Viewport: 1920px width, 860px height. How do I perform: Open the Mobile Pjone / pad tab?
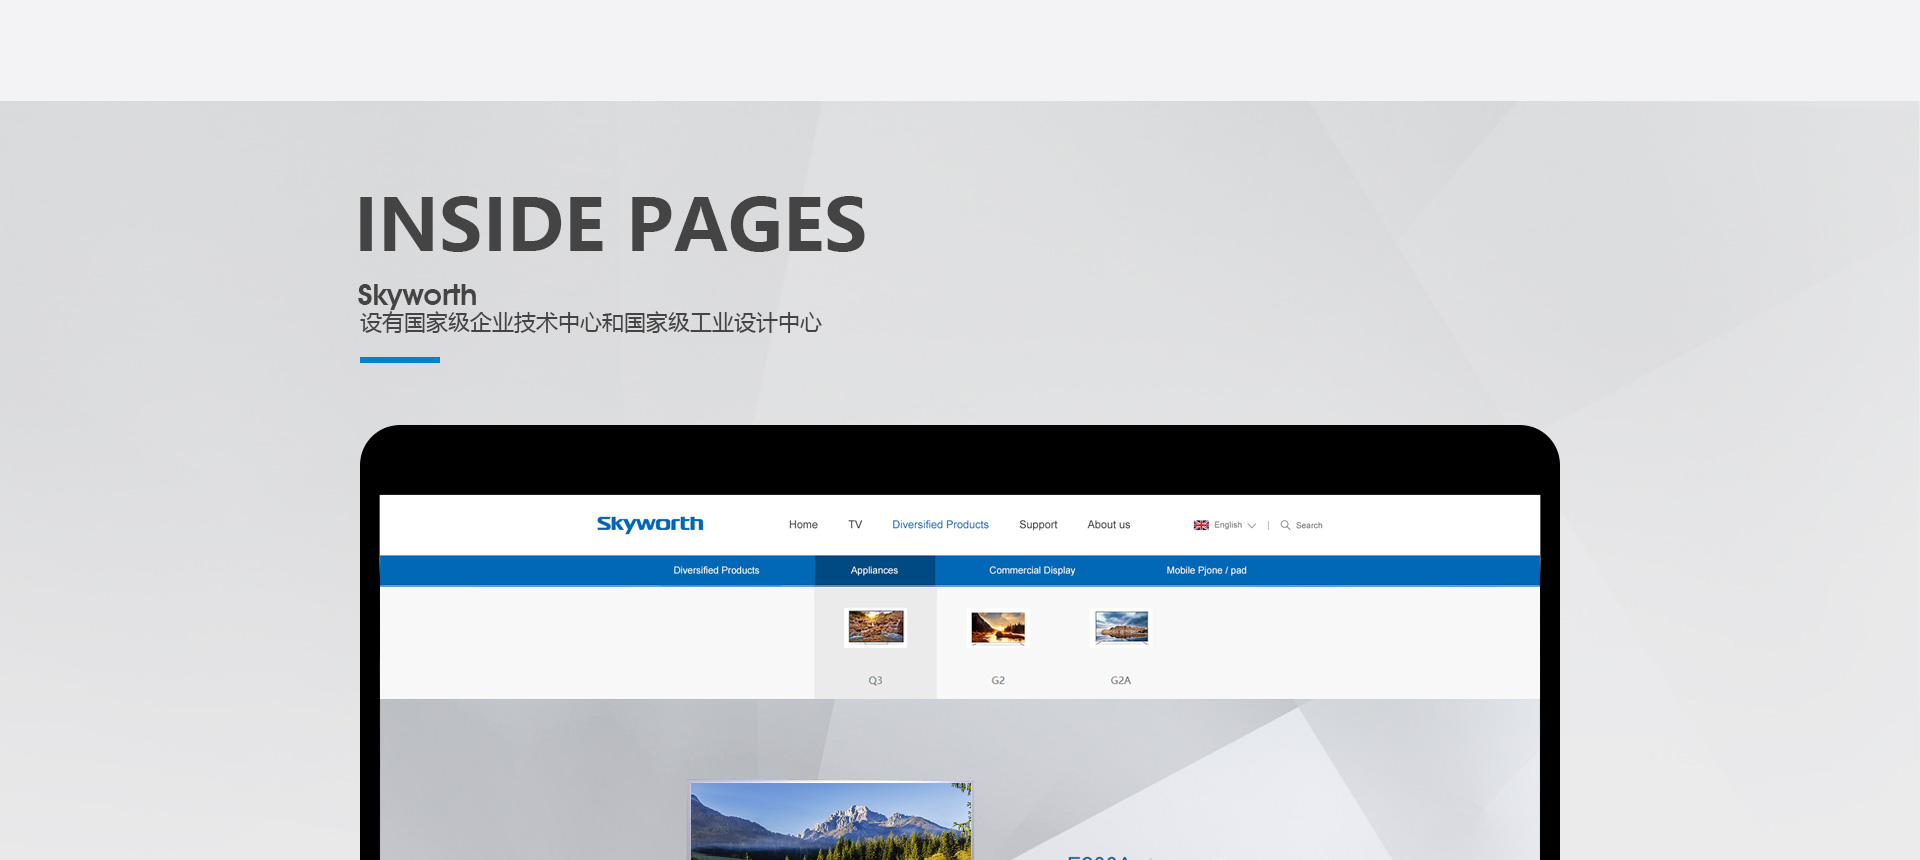(1206, 571)
